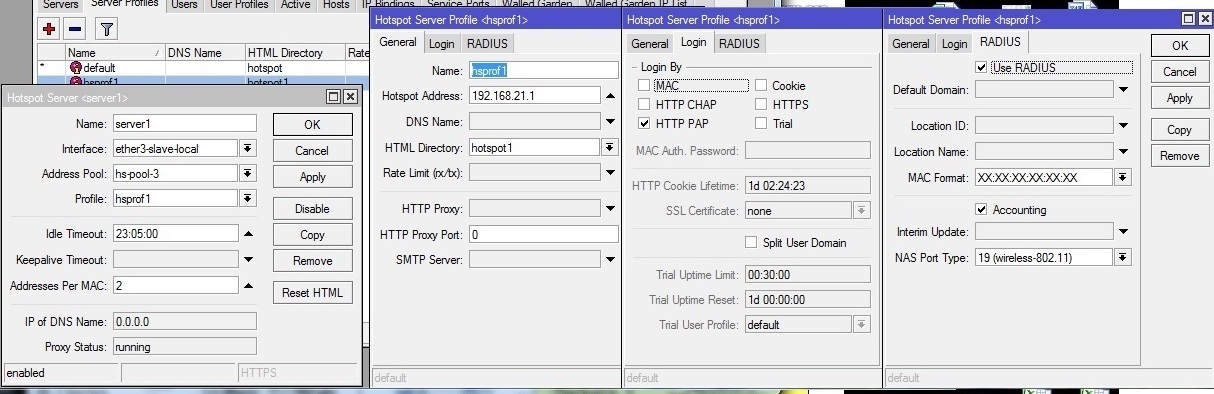Click the red plus Add button
Image resolution: width=1214 pixels, height=394 pixels.
tap(48, 29)
